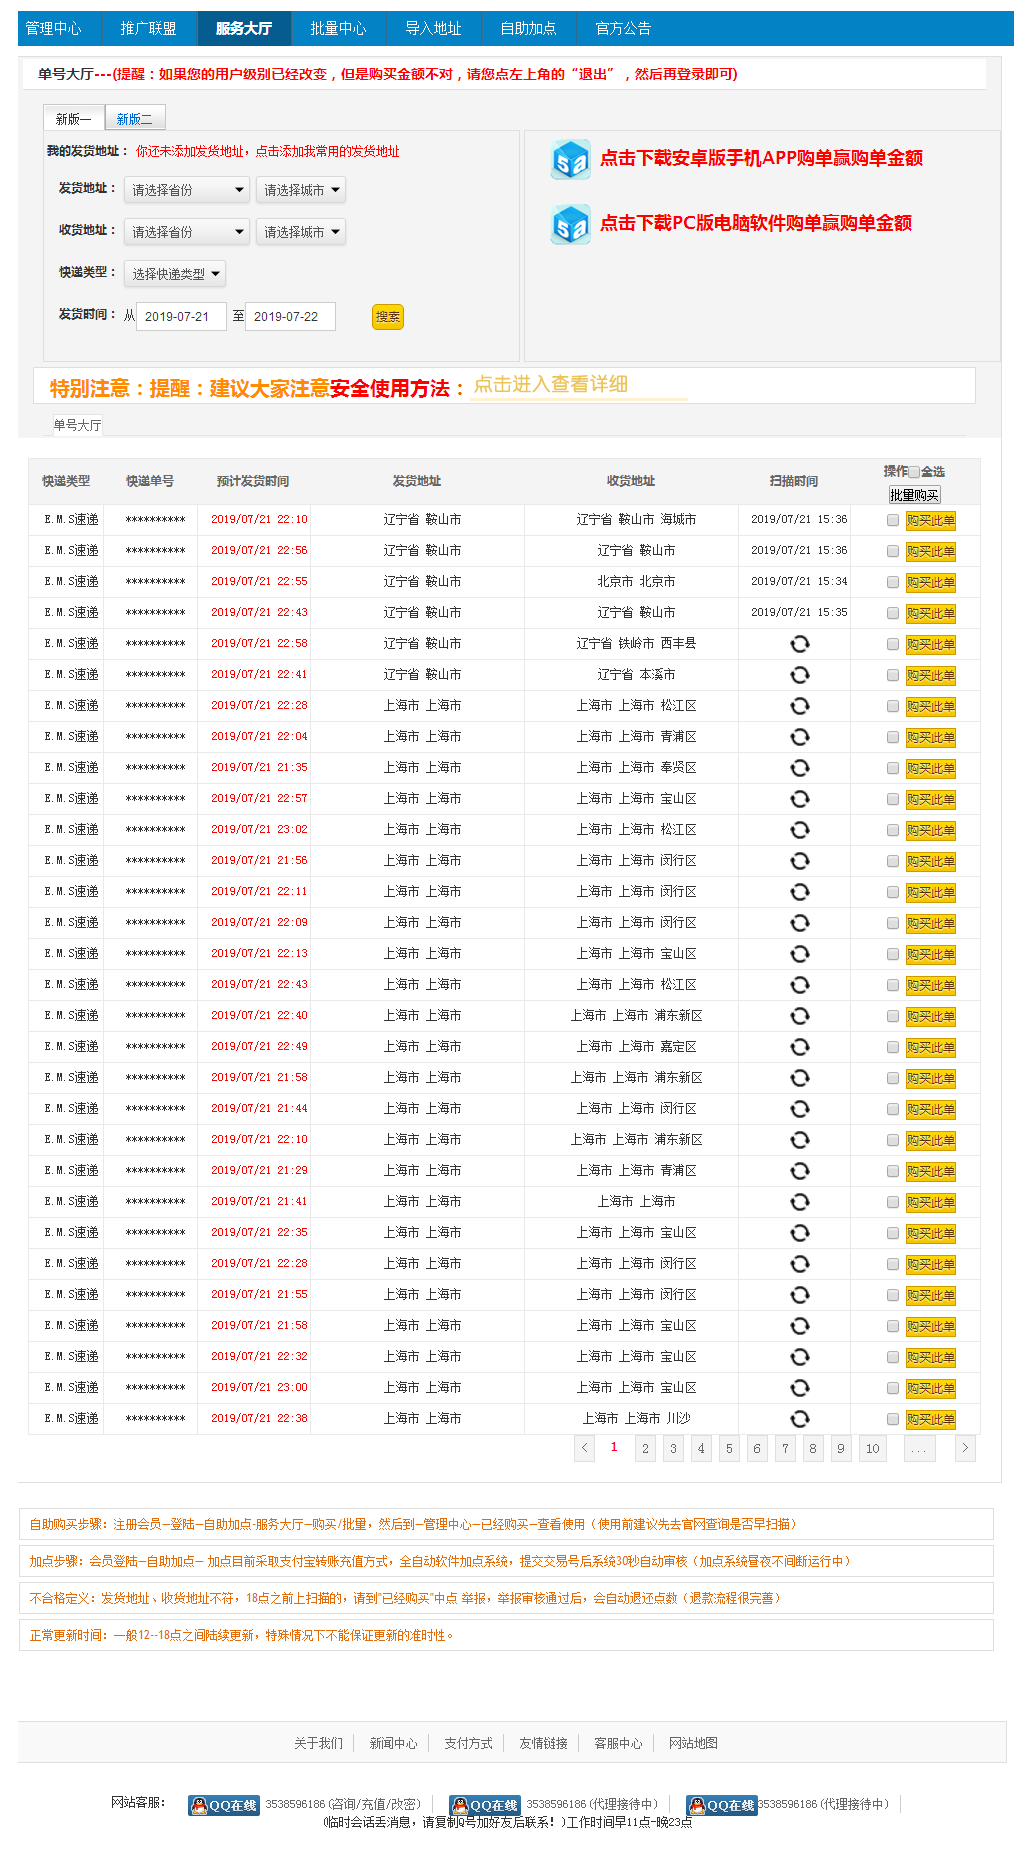The image size is (1032, 1856).
Task: Open the QQ在线 chat badge for 咨询/充值/改密
Action: pyautogui.click(x=224, y=1805)
